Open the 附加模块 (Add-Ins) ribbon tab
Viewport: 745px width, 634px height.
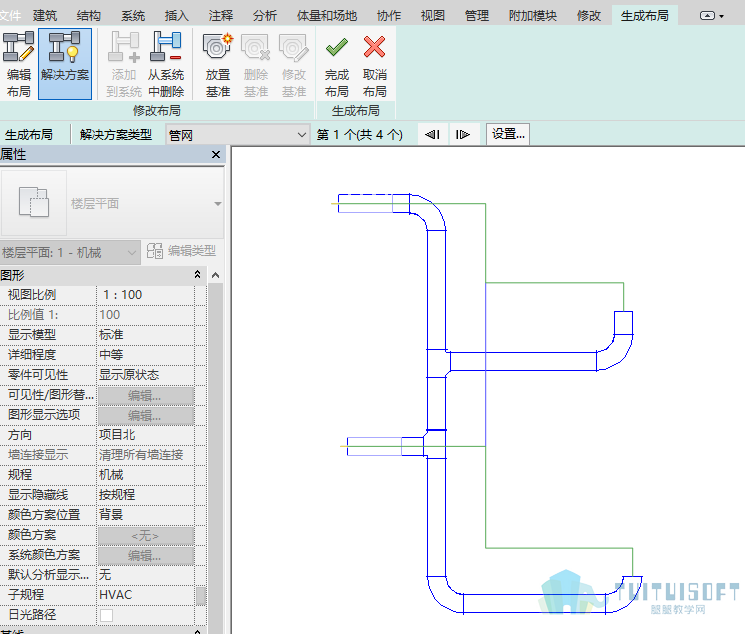(x=532, y=16)
